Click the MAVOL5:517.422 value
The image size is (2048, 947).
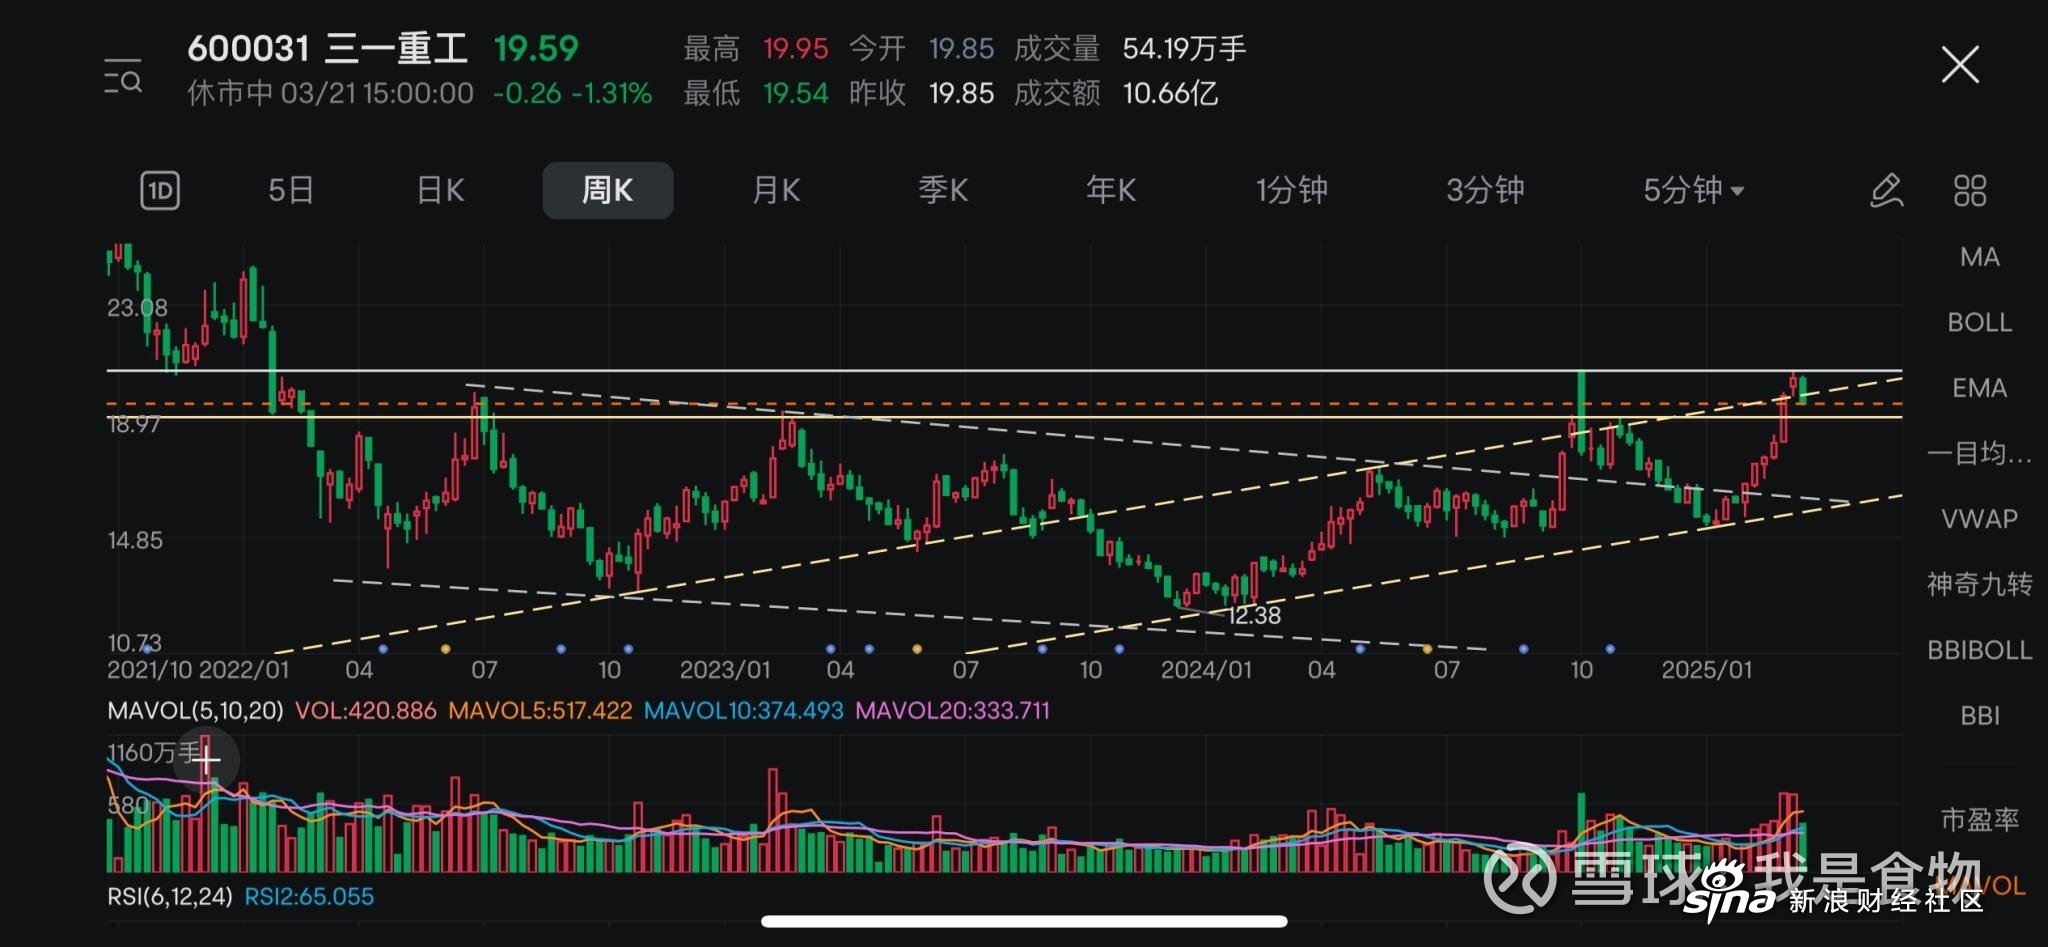tap(540, 711)
